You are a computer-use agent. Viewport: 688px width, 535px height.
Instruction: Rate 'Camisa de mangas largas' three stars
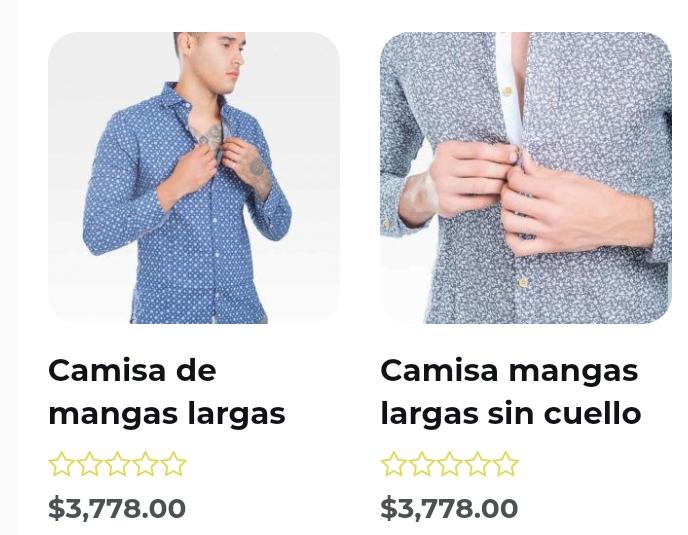(118, 464)
